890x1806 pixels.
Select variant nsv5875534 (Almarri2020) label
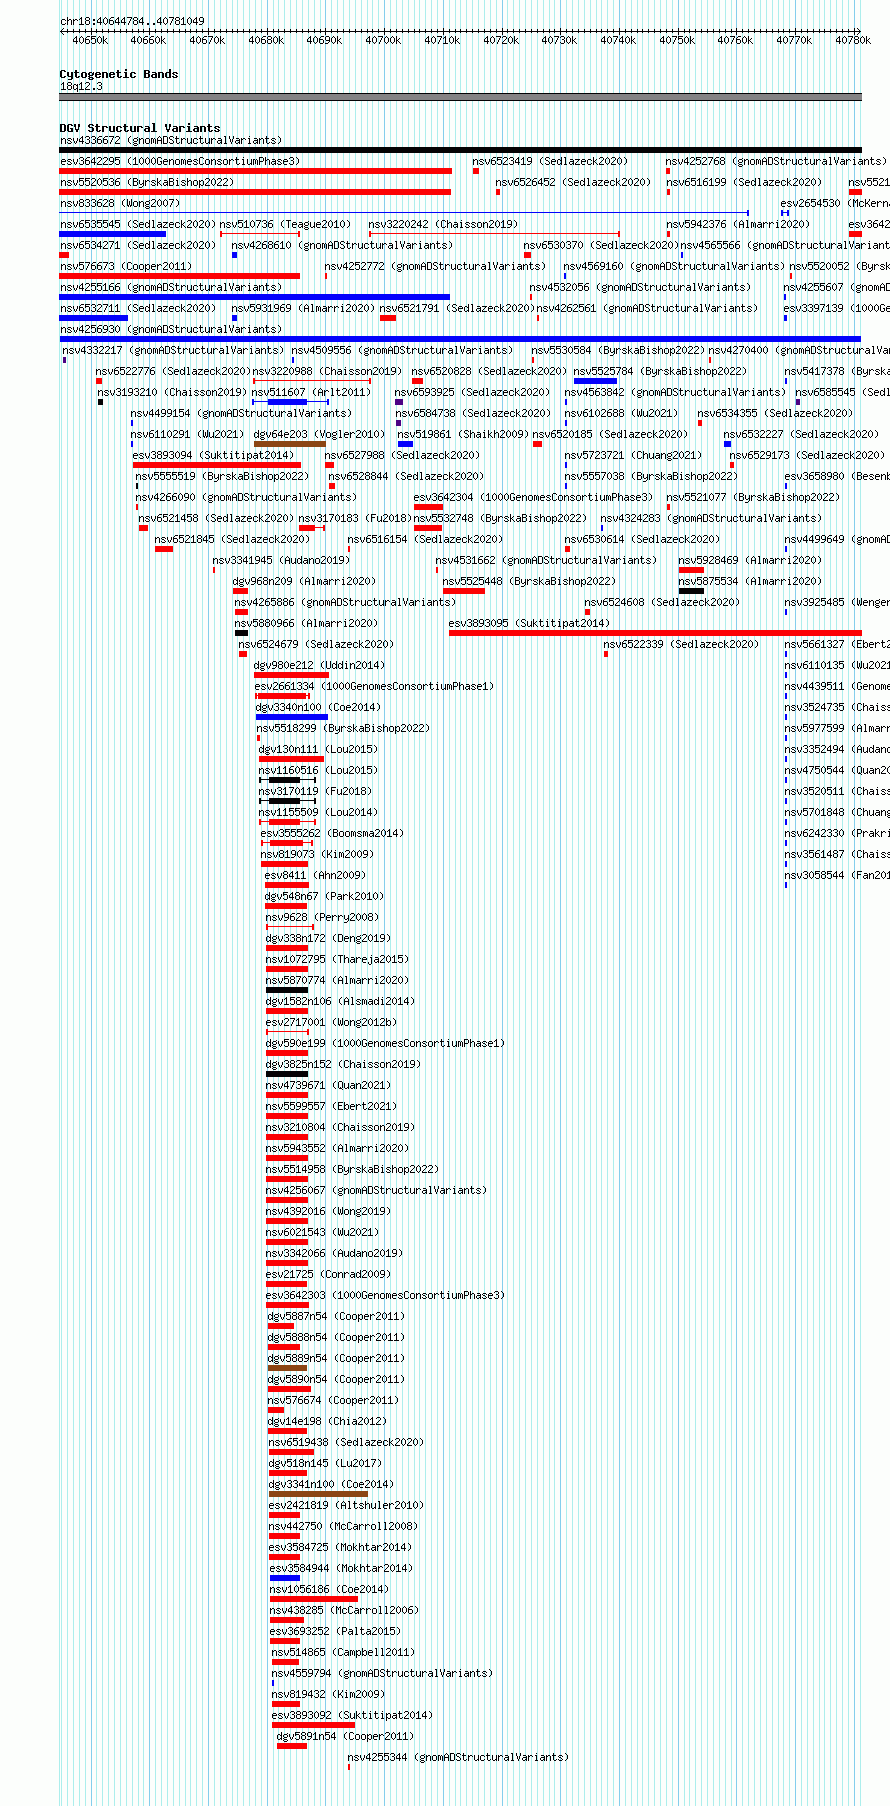(x=750, y=581)
